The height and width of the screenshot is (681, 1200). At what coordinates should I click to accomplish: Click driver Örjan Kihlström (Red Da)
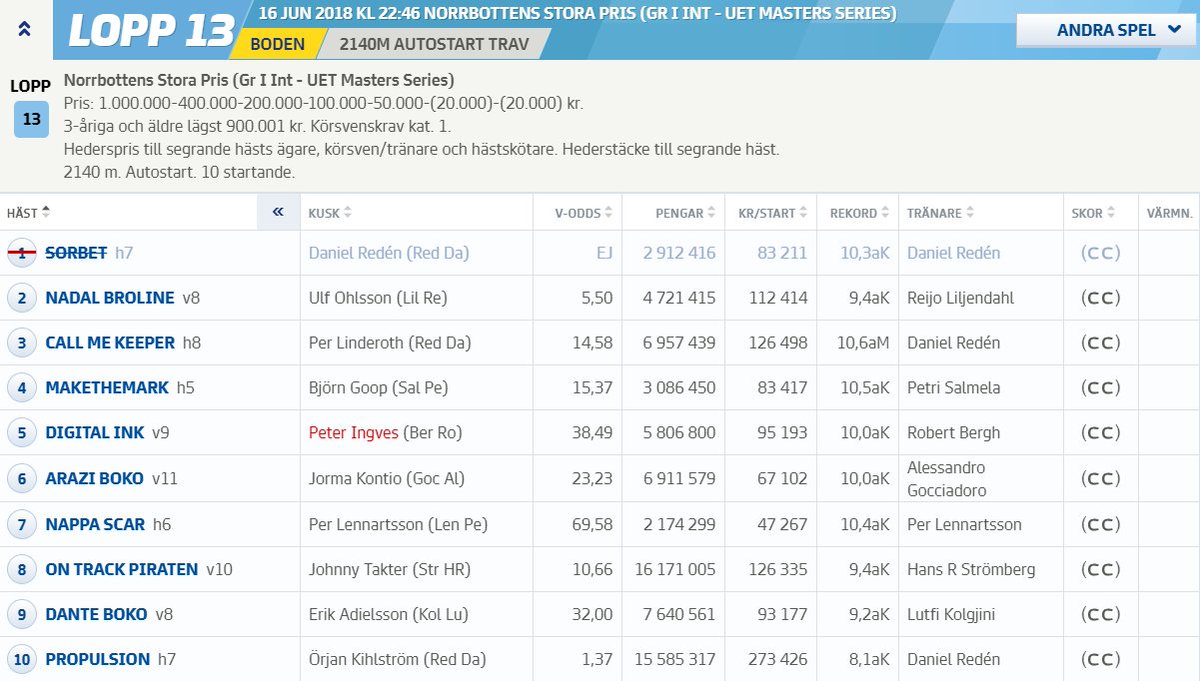[x=397, y=660]
